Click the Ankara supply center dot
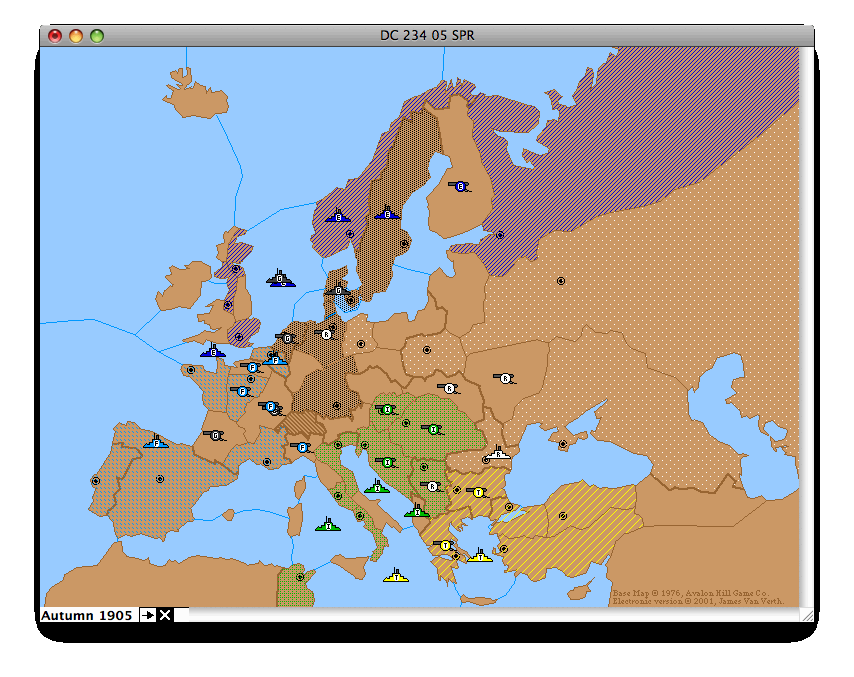Screen dimensions: 854x677 (x=563, y=515)
